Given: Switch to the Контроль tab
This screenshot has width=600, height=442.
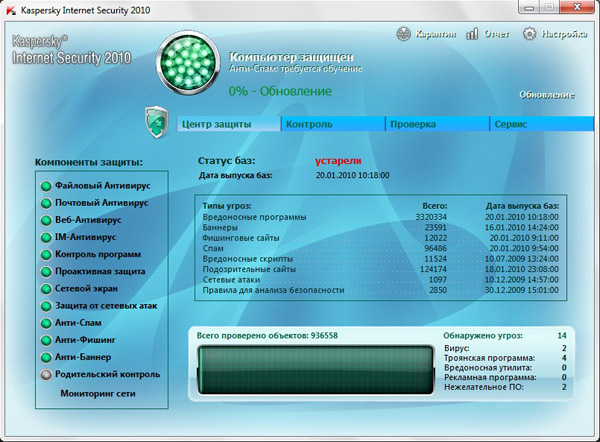Looking at the screenshot, I should 333,124.
